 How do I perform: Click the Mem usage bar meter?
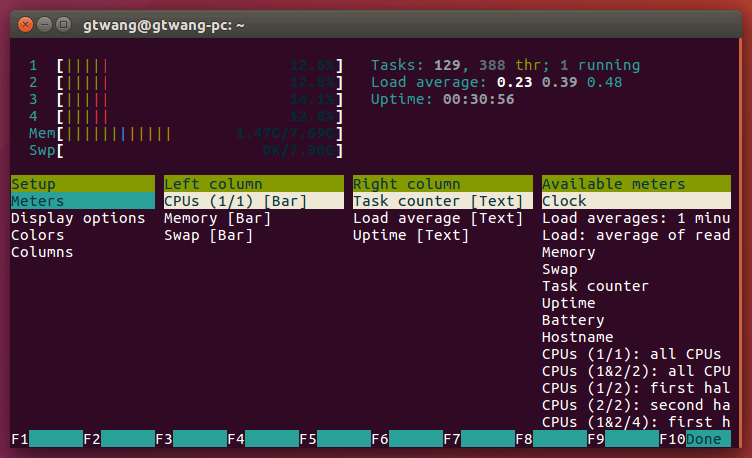coord(200,133)
